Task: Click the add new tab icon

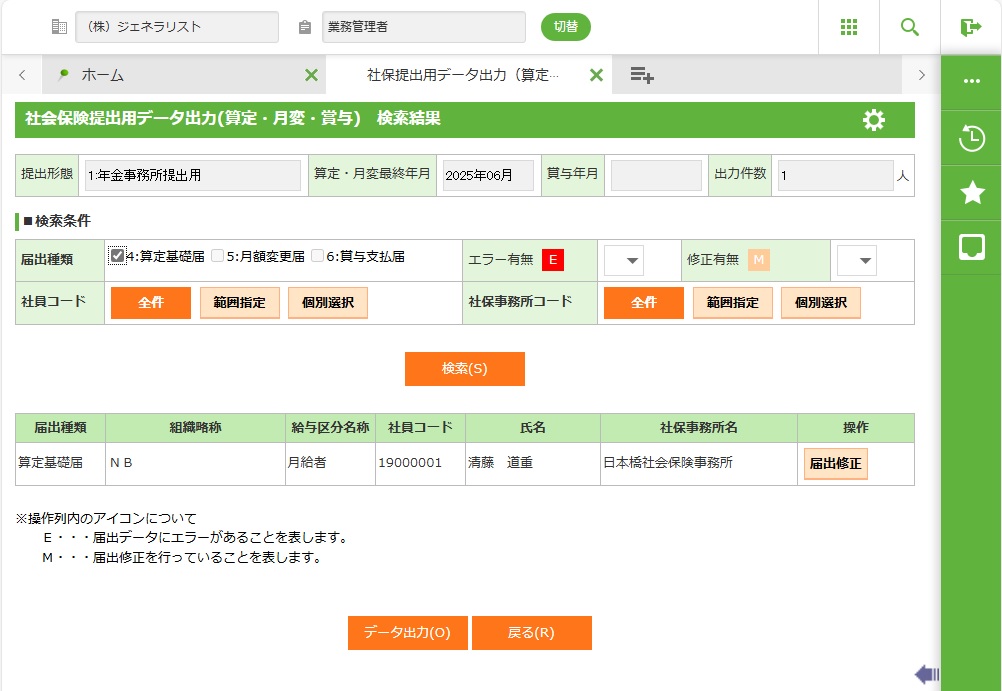Action: pyautogui.click(x=641, y=75)
